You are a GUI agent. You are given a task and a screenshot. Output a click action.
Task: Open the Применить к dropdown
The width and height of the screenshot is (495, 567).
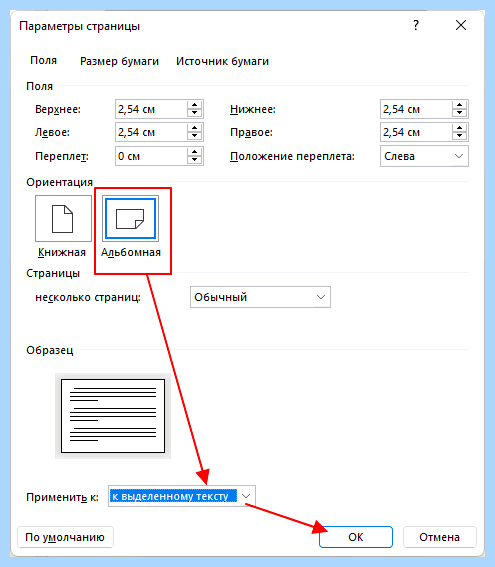point(182,496)
